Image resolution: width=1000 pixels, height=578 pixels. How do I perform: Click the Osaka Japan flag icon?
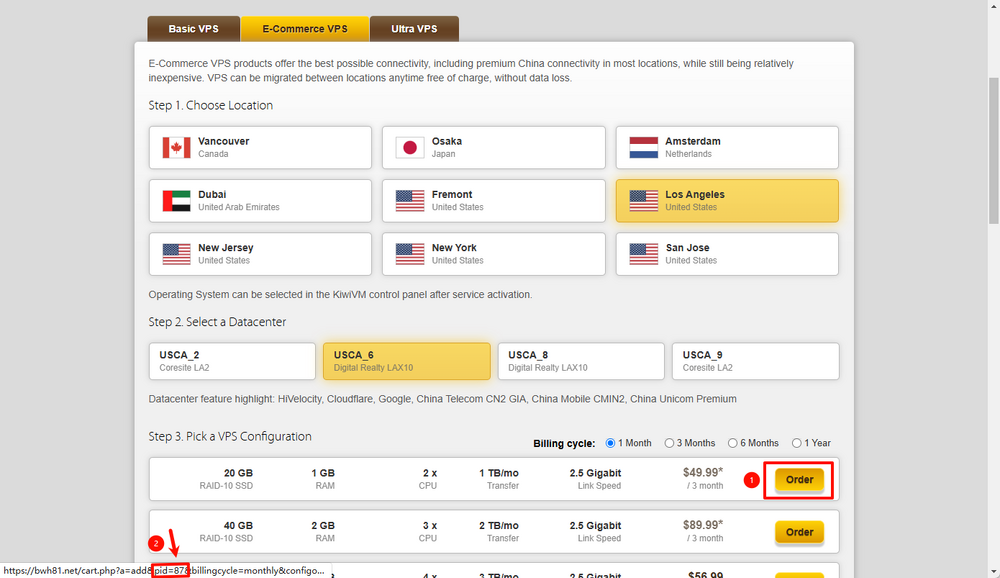pos(409,148)
